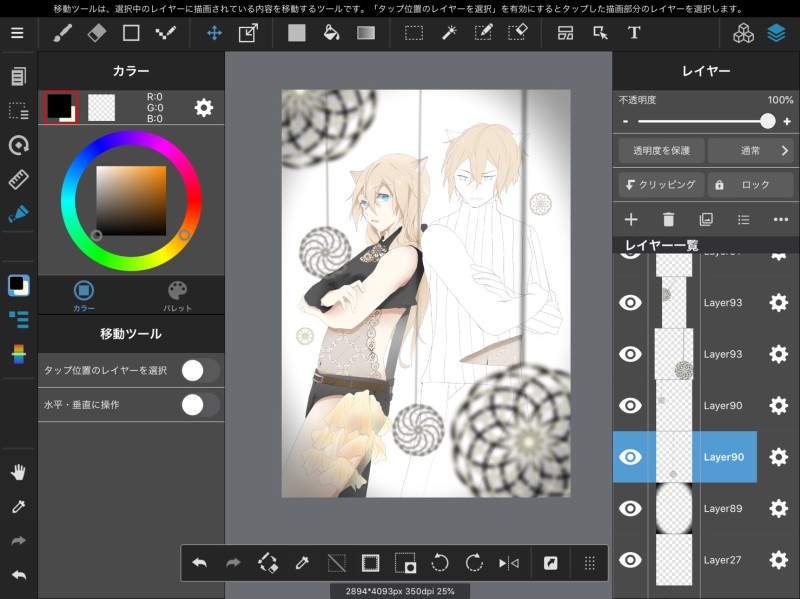This screenshot has height=599, width=800.
Task: Rotate canvas clockwise
Action: [x=474, y=563]
